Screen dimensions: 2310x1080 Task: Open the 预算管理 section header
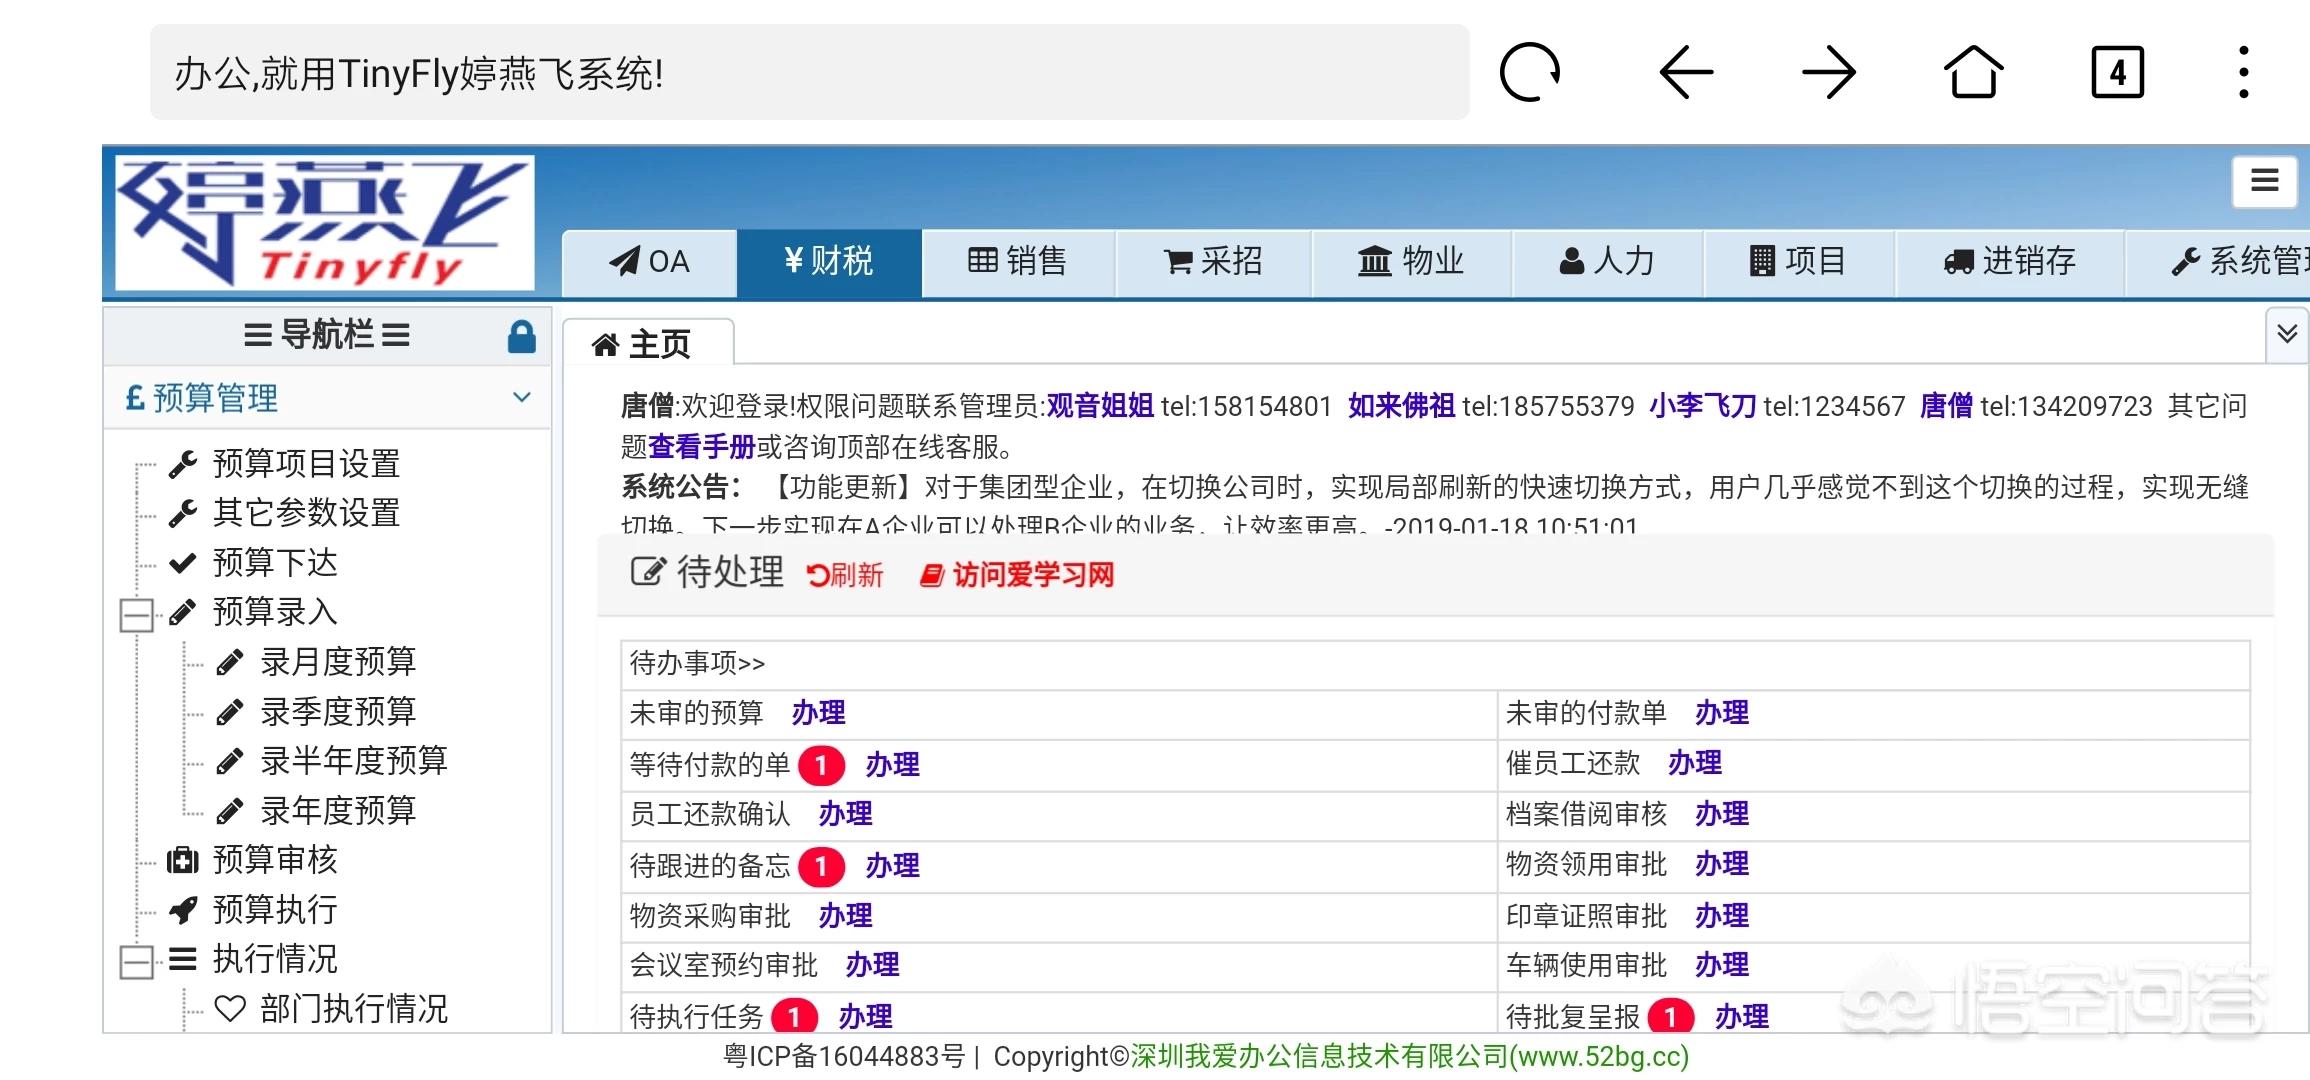point(327,398)
